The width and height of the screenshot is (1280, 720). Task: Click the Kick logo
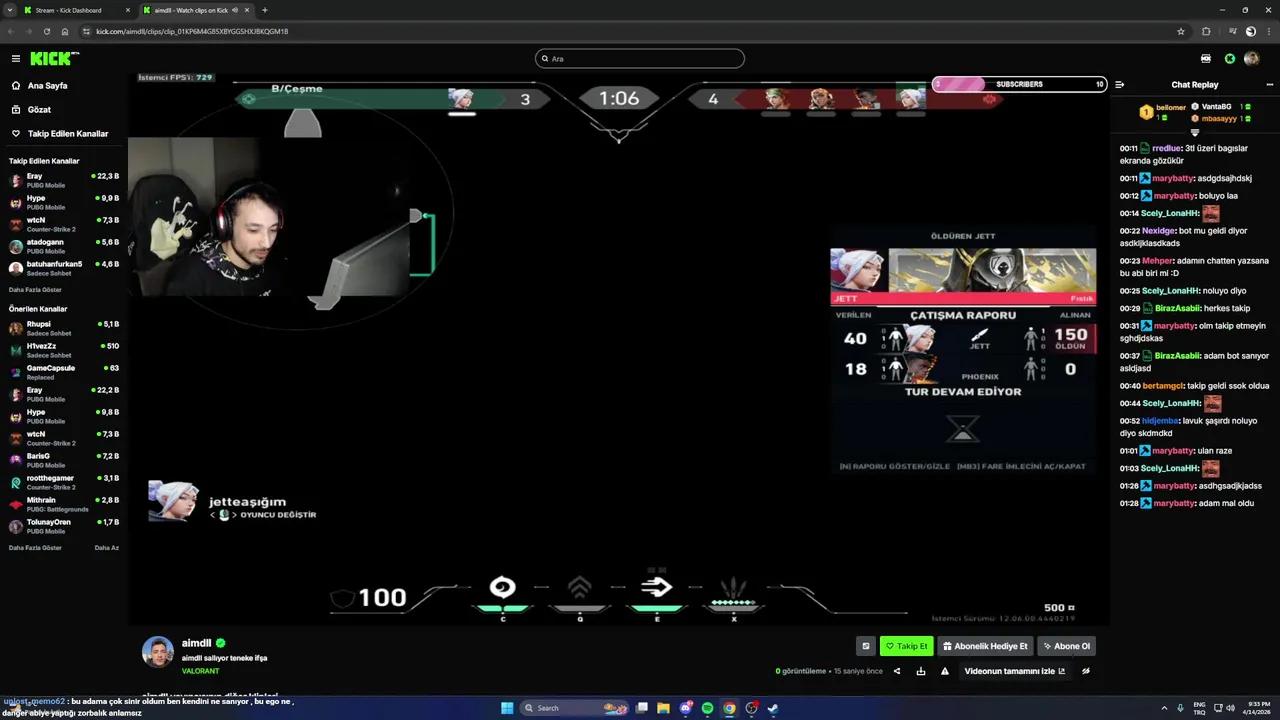tap(54, 59)
